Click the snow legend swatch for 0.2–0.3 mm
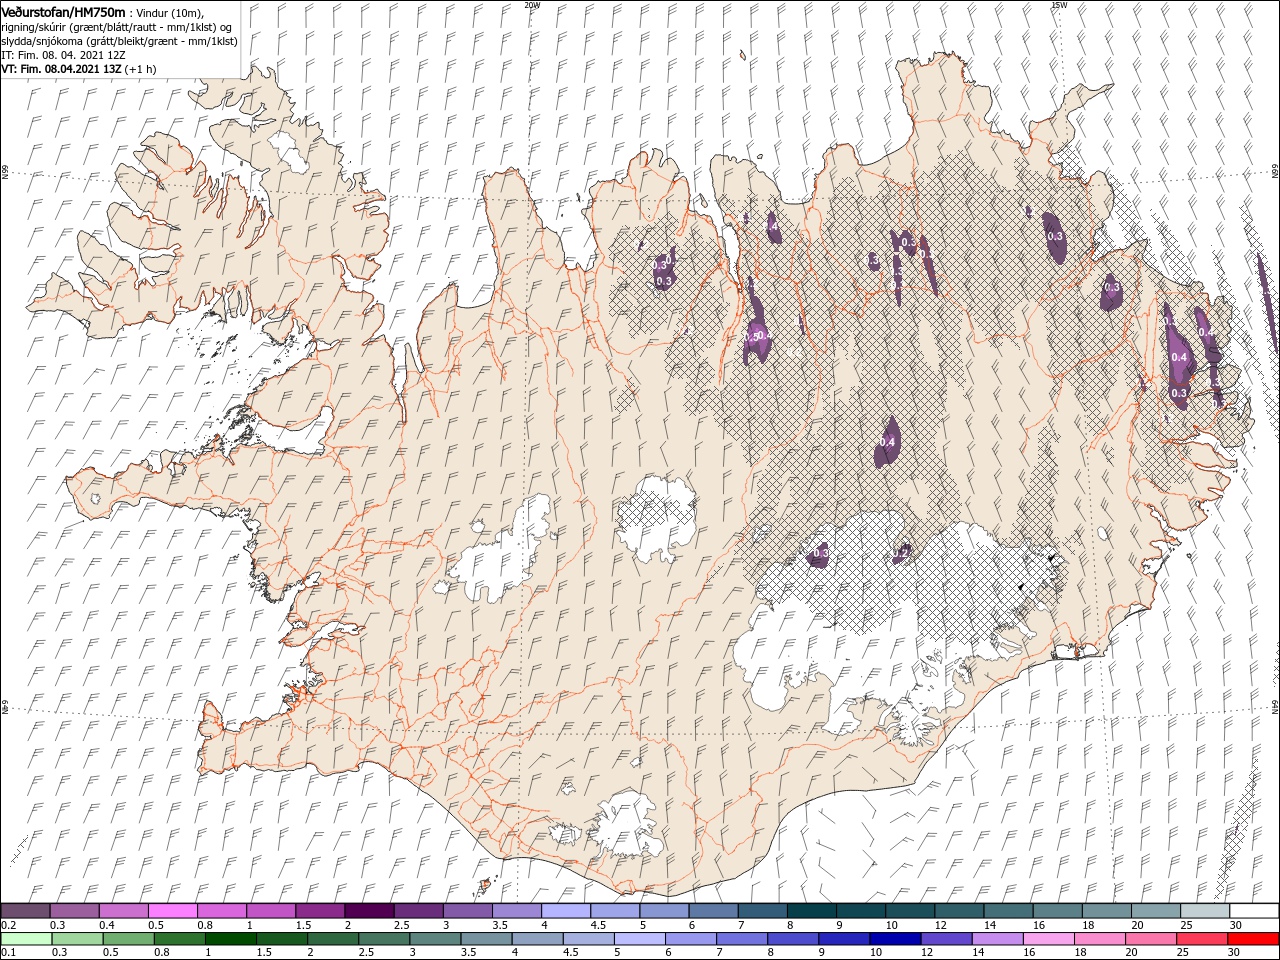1280x960 pixels. pyautogui.click(x=26, y=911)
